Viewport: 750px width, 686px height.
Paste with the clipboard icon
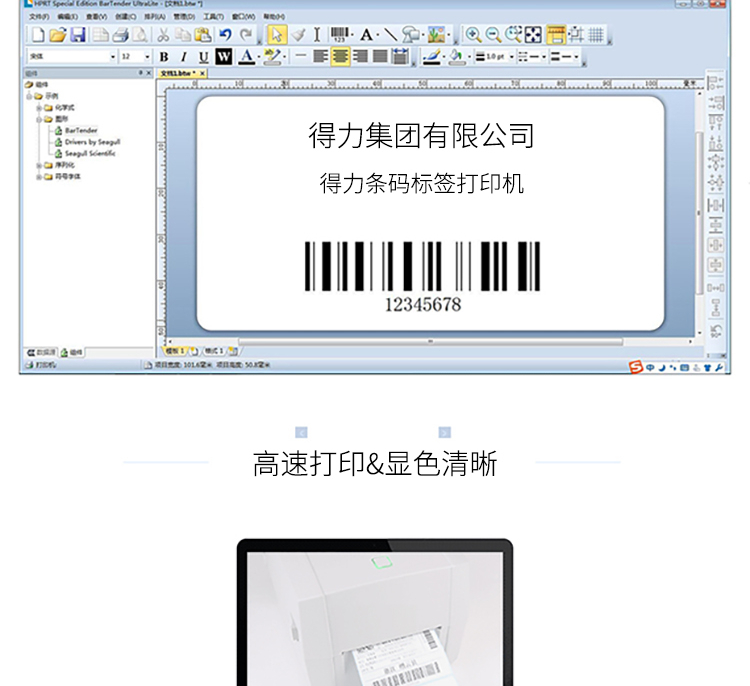coord(203,35)
